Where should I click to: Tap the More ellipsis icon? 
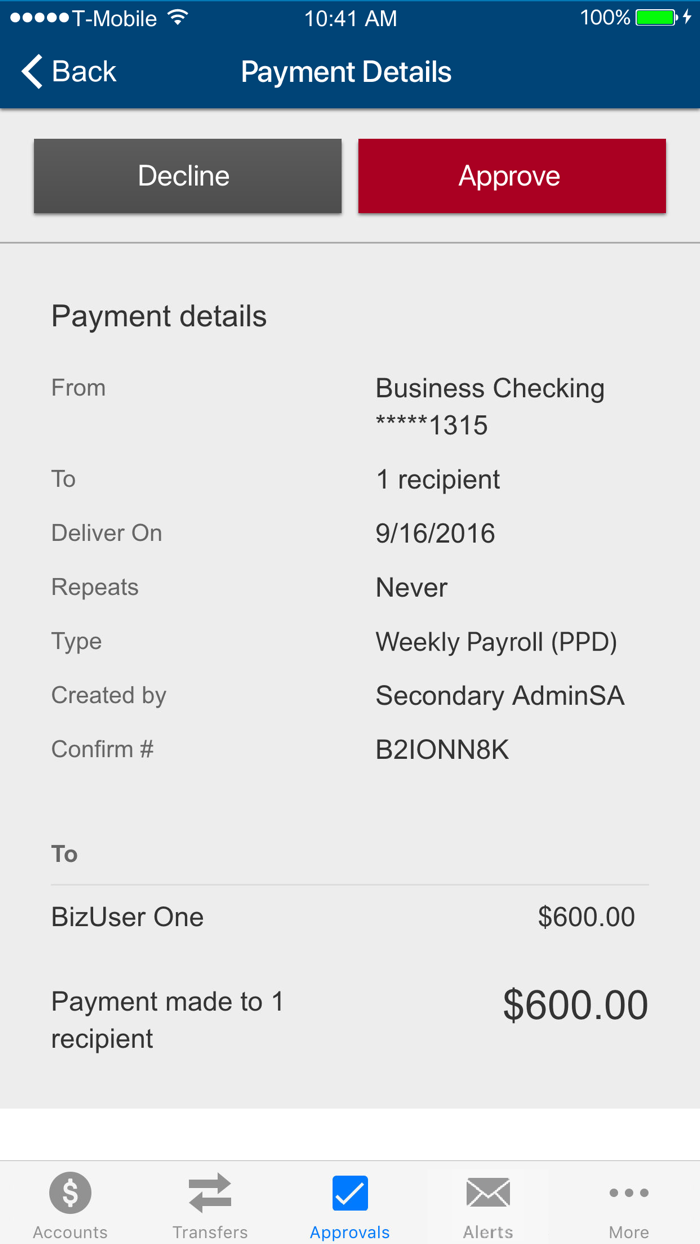click(x=629, y=1192)
